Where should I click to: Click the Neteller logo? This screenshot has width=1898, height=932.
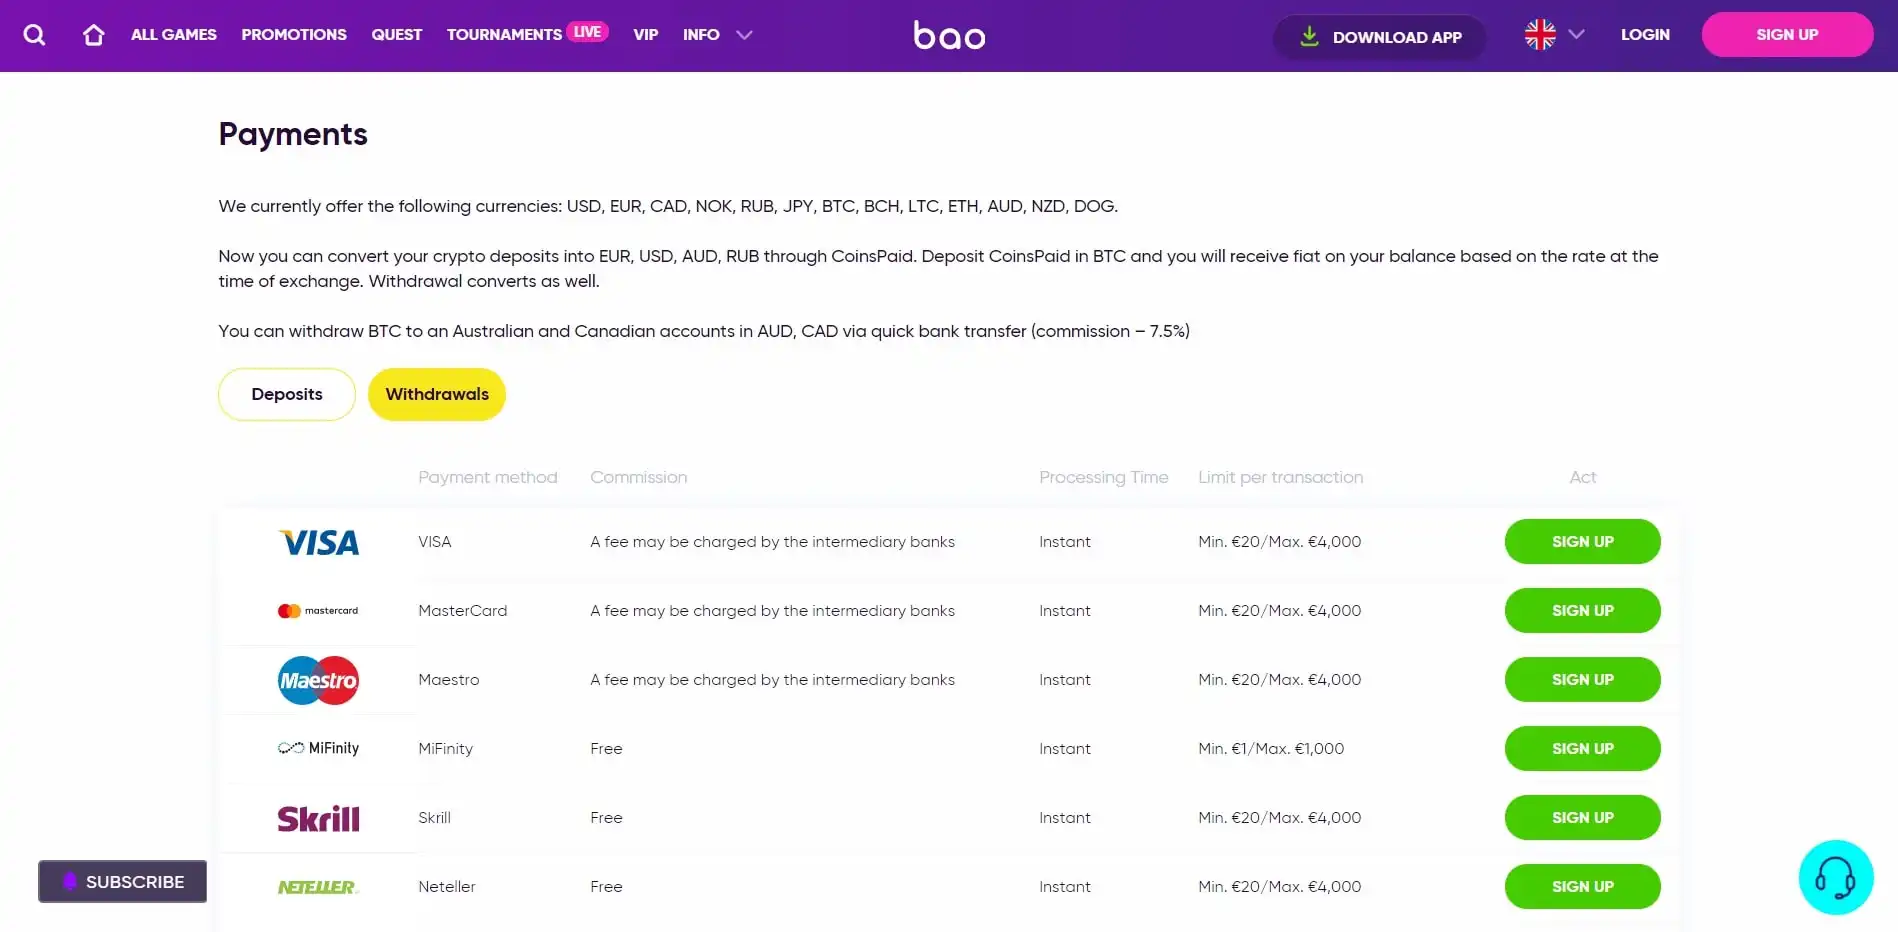click(x=318, y=887)
